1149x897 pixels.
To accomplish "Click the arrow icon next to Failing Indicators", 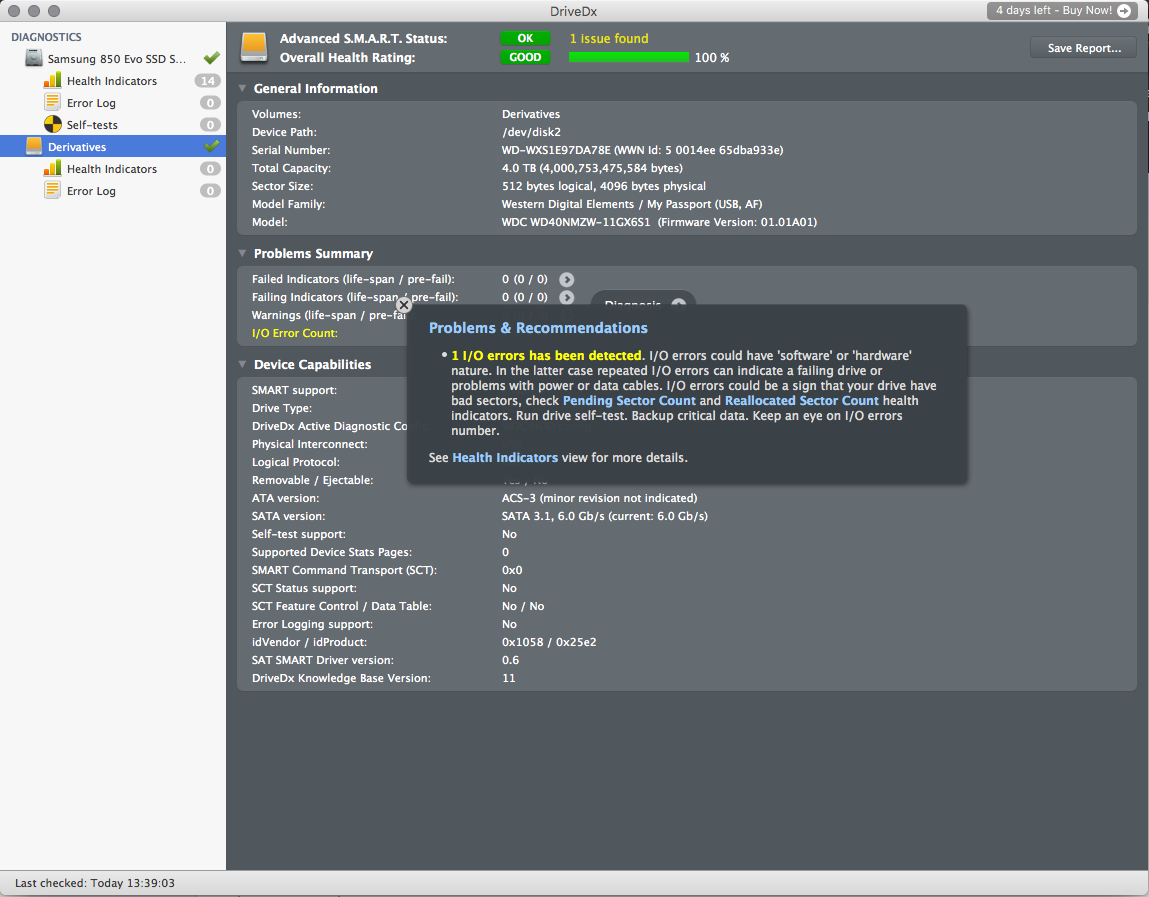I will click(566, 298).
